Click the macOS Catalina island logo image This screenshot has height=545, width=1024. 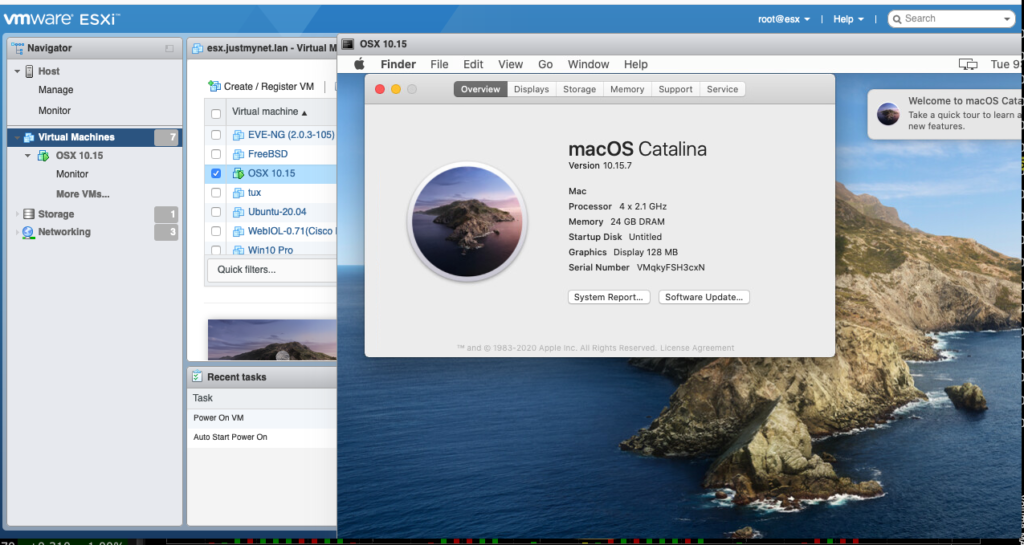[467, 221]
